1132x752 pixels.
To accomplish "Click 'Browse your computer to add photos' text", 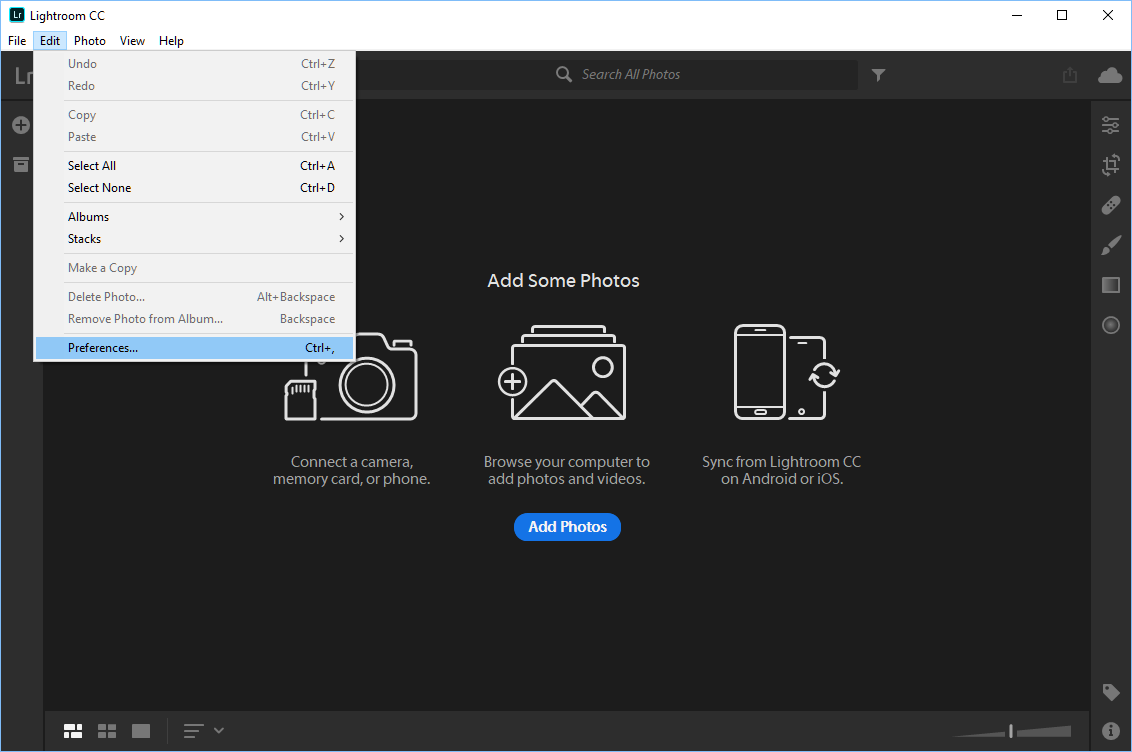I will (567, 471).
